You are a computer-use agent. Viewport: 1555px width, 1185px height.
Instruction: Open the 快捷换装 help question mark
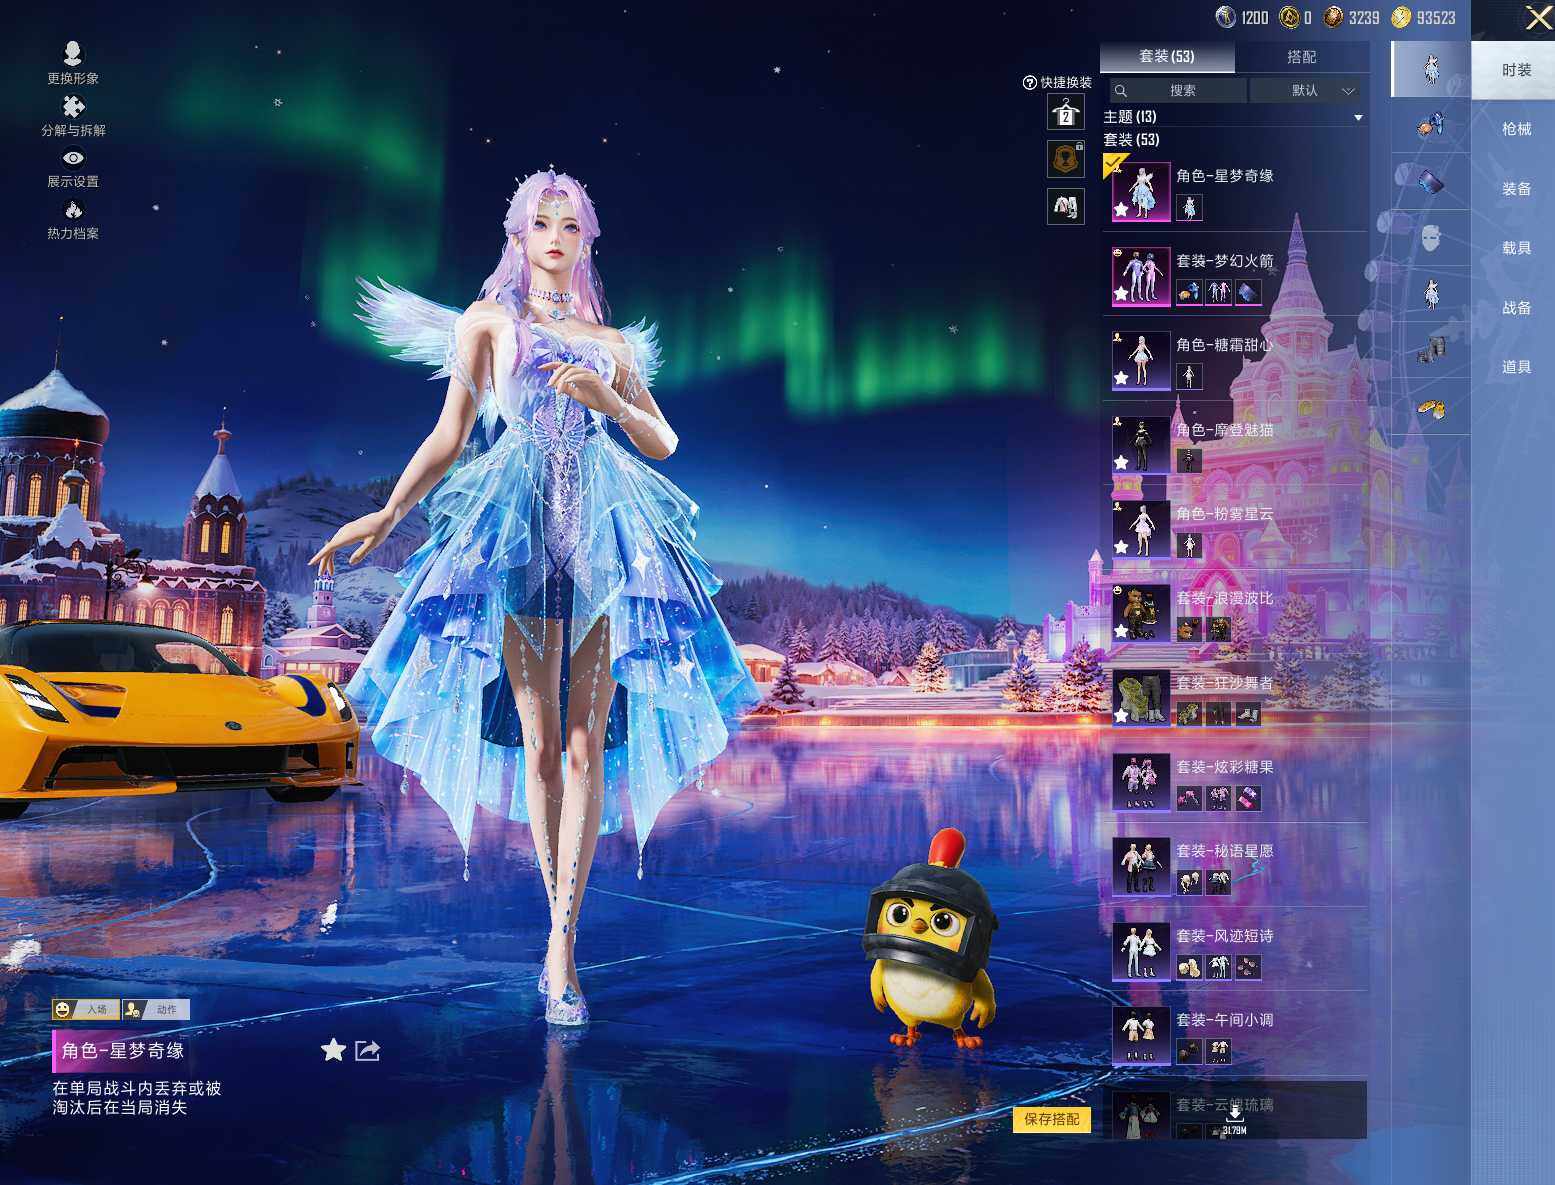(x=1029, y=83)
